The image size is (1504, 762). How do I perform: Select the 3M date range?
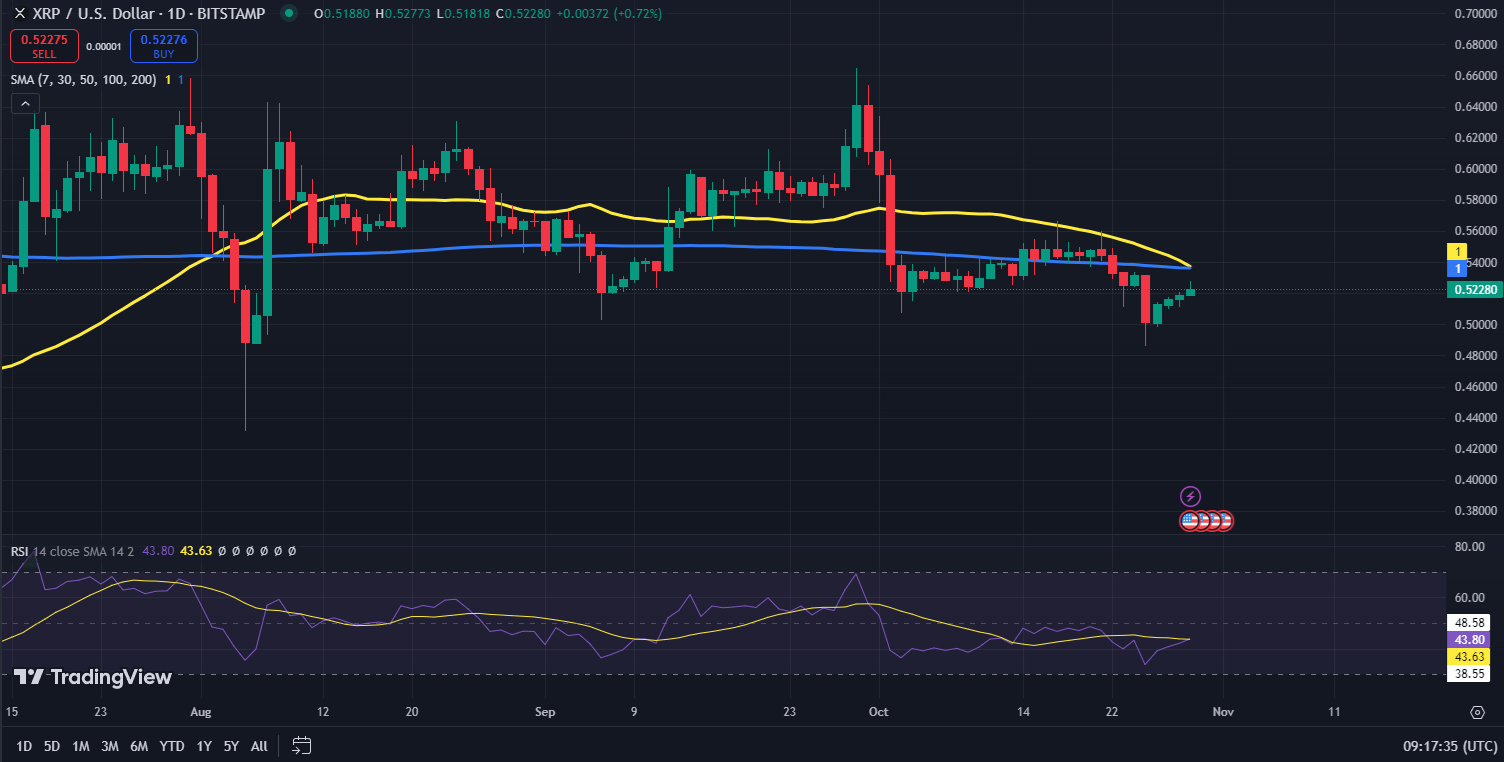coord(110,745)
